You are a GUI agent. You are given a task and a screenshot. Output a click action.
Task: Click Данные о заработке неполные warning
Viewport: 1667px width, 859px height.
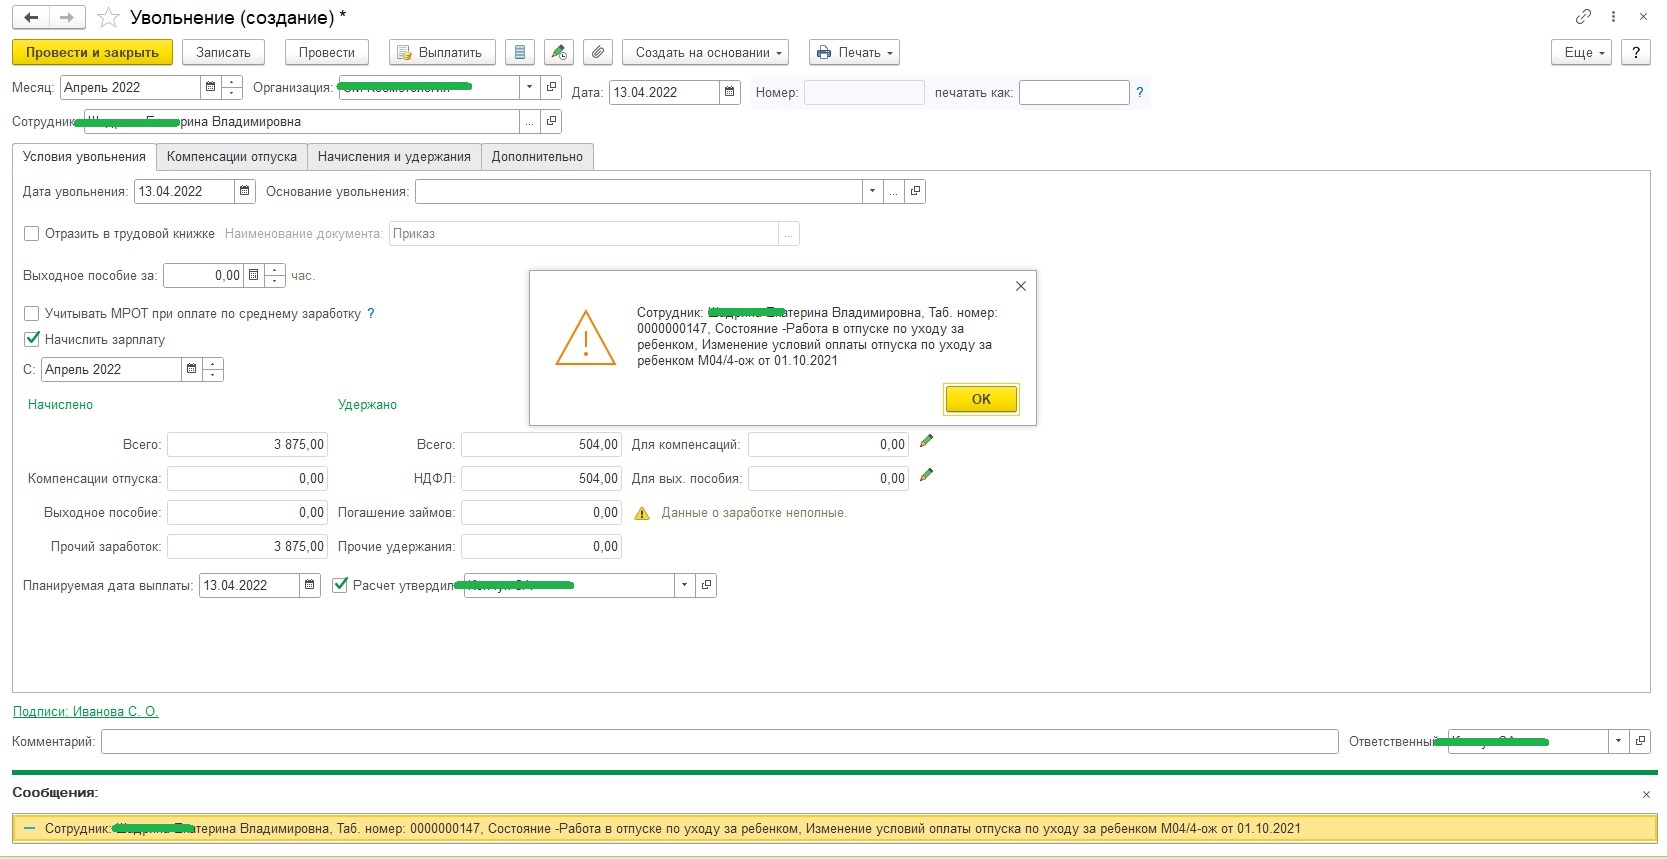[x=754, y=512]
